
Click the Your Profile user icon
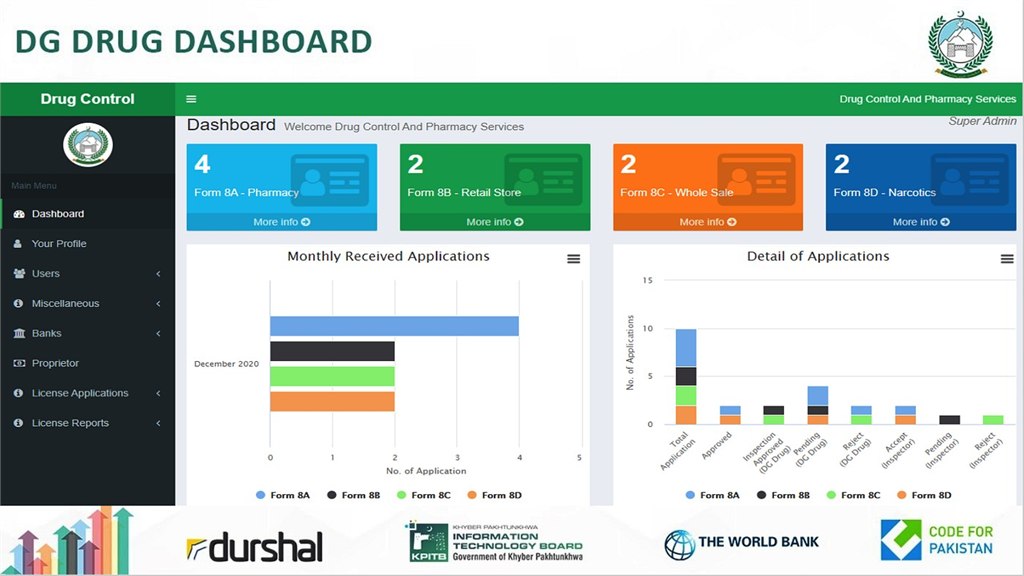[18, 244]
